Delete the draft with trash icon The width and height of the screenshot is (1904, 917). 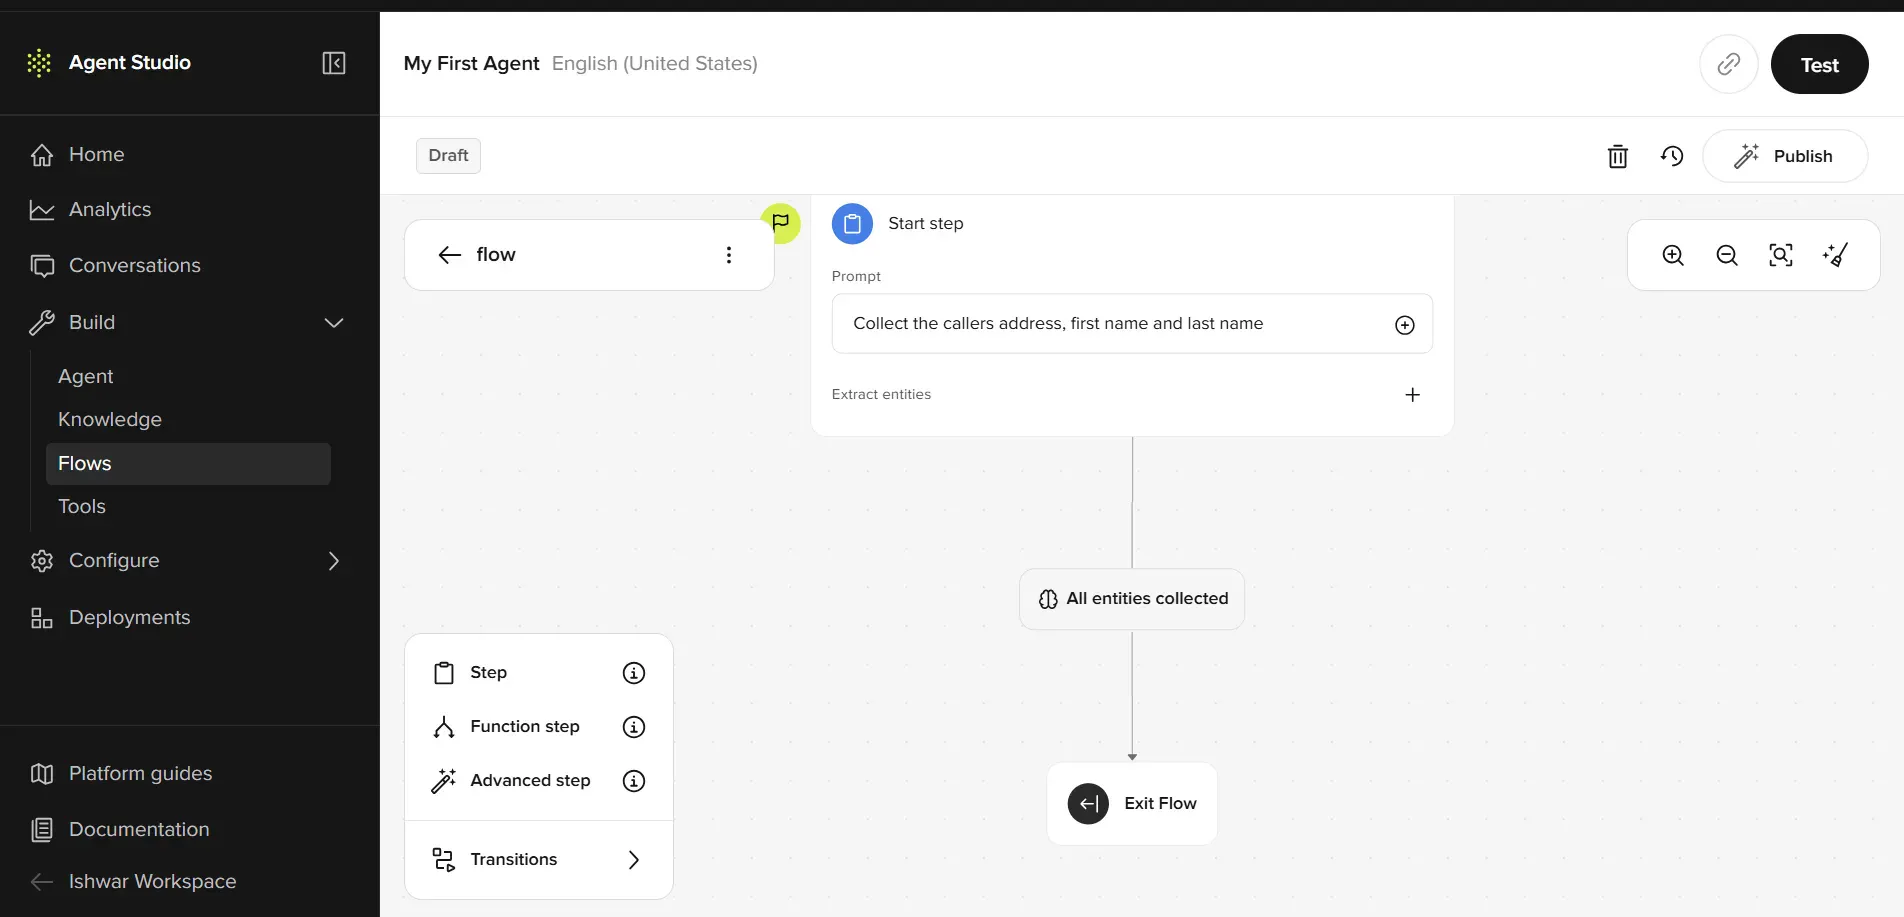(x=1618, y=156)
